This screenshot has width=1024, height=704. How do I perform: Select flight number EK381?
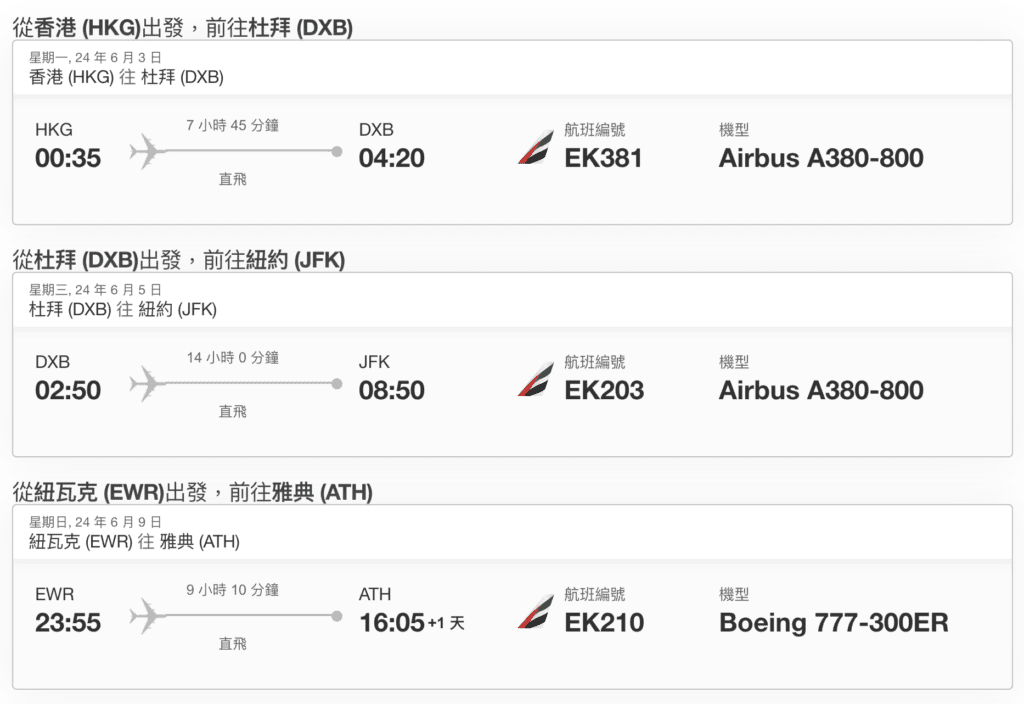point(603,158)
